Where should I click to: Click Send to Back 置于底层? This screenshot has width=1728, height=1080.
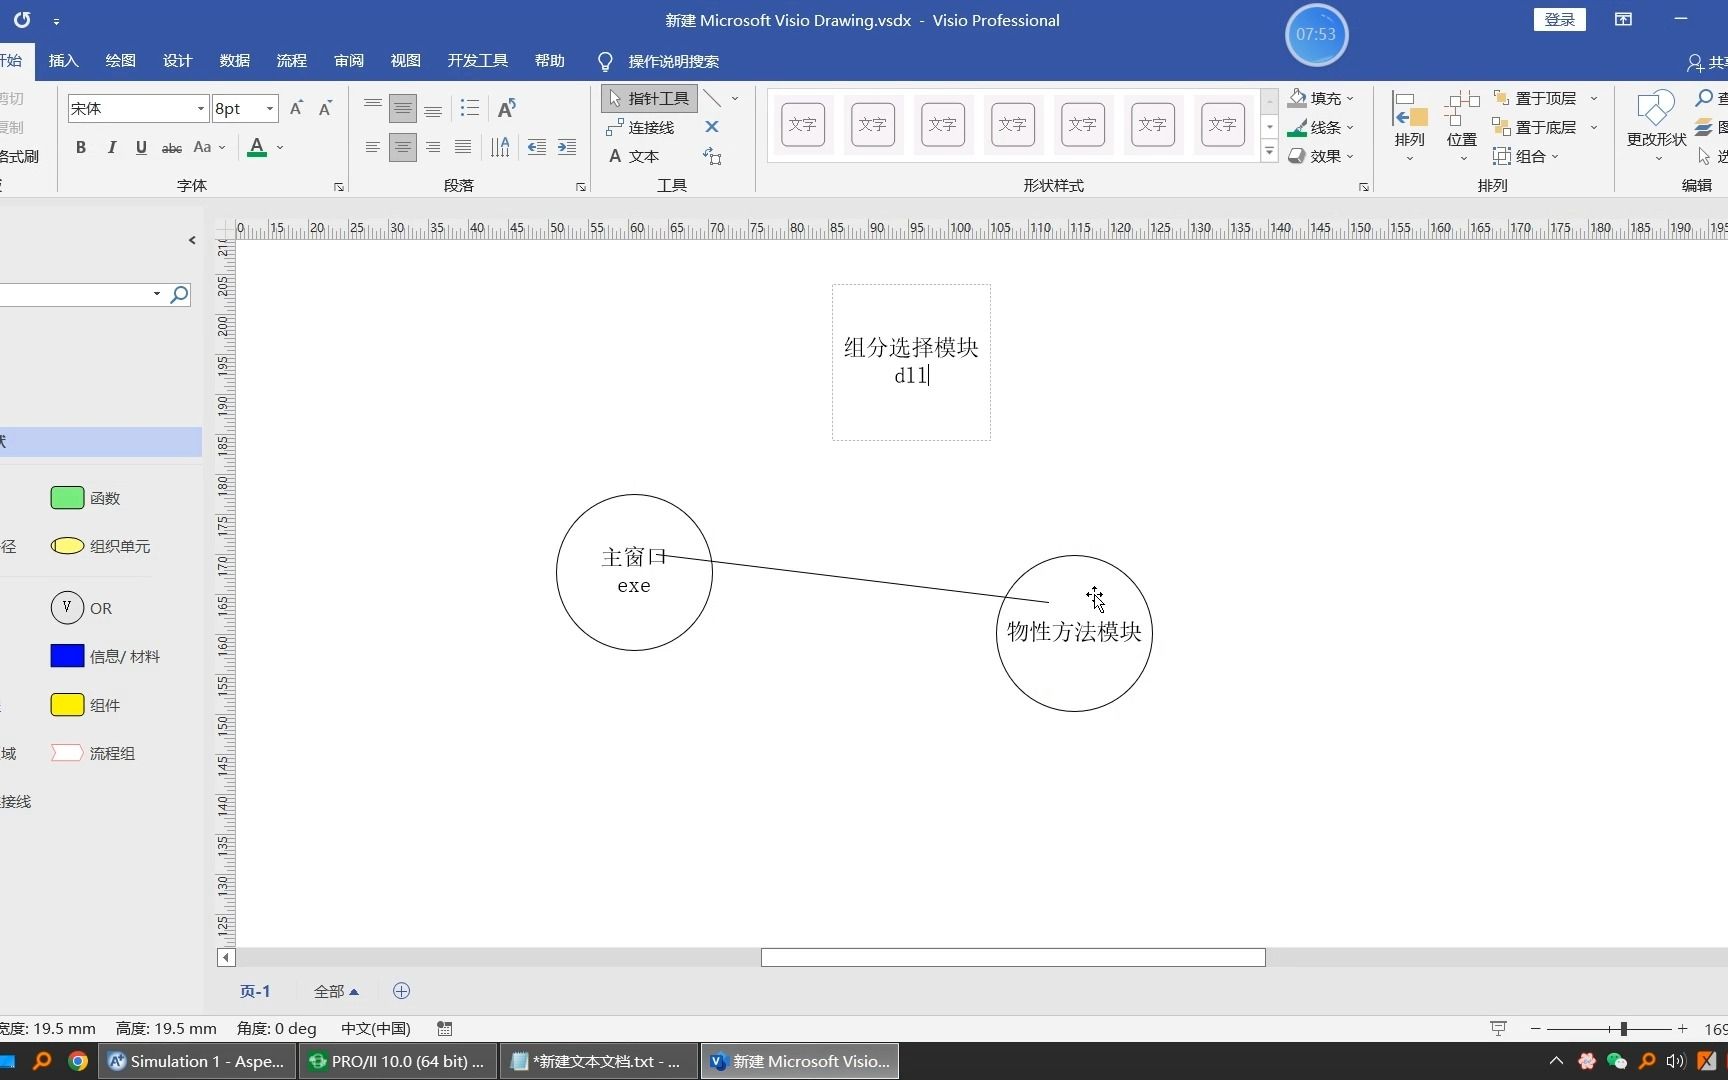coord(1536,127)
